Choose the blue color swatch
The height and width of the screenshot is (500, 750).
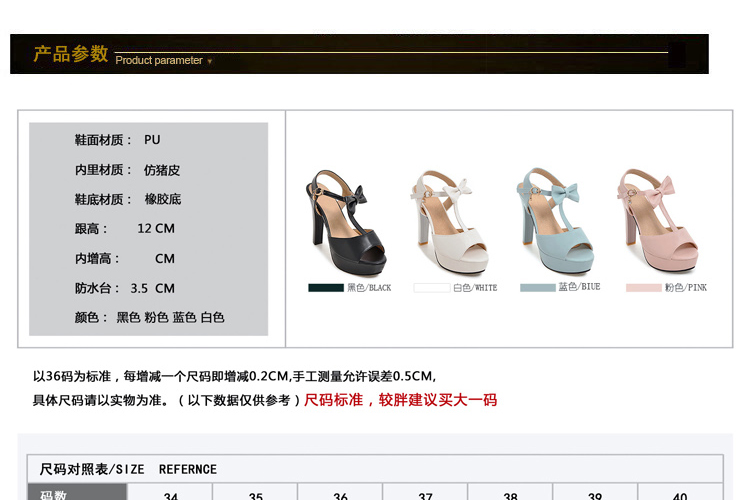tap(537, 288)
